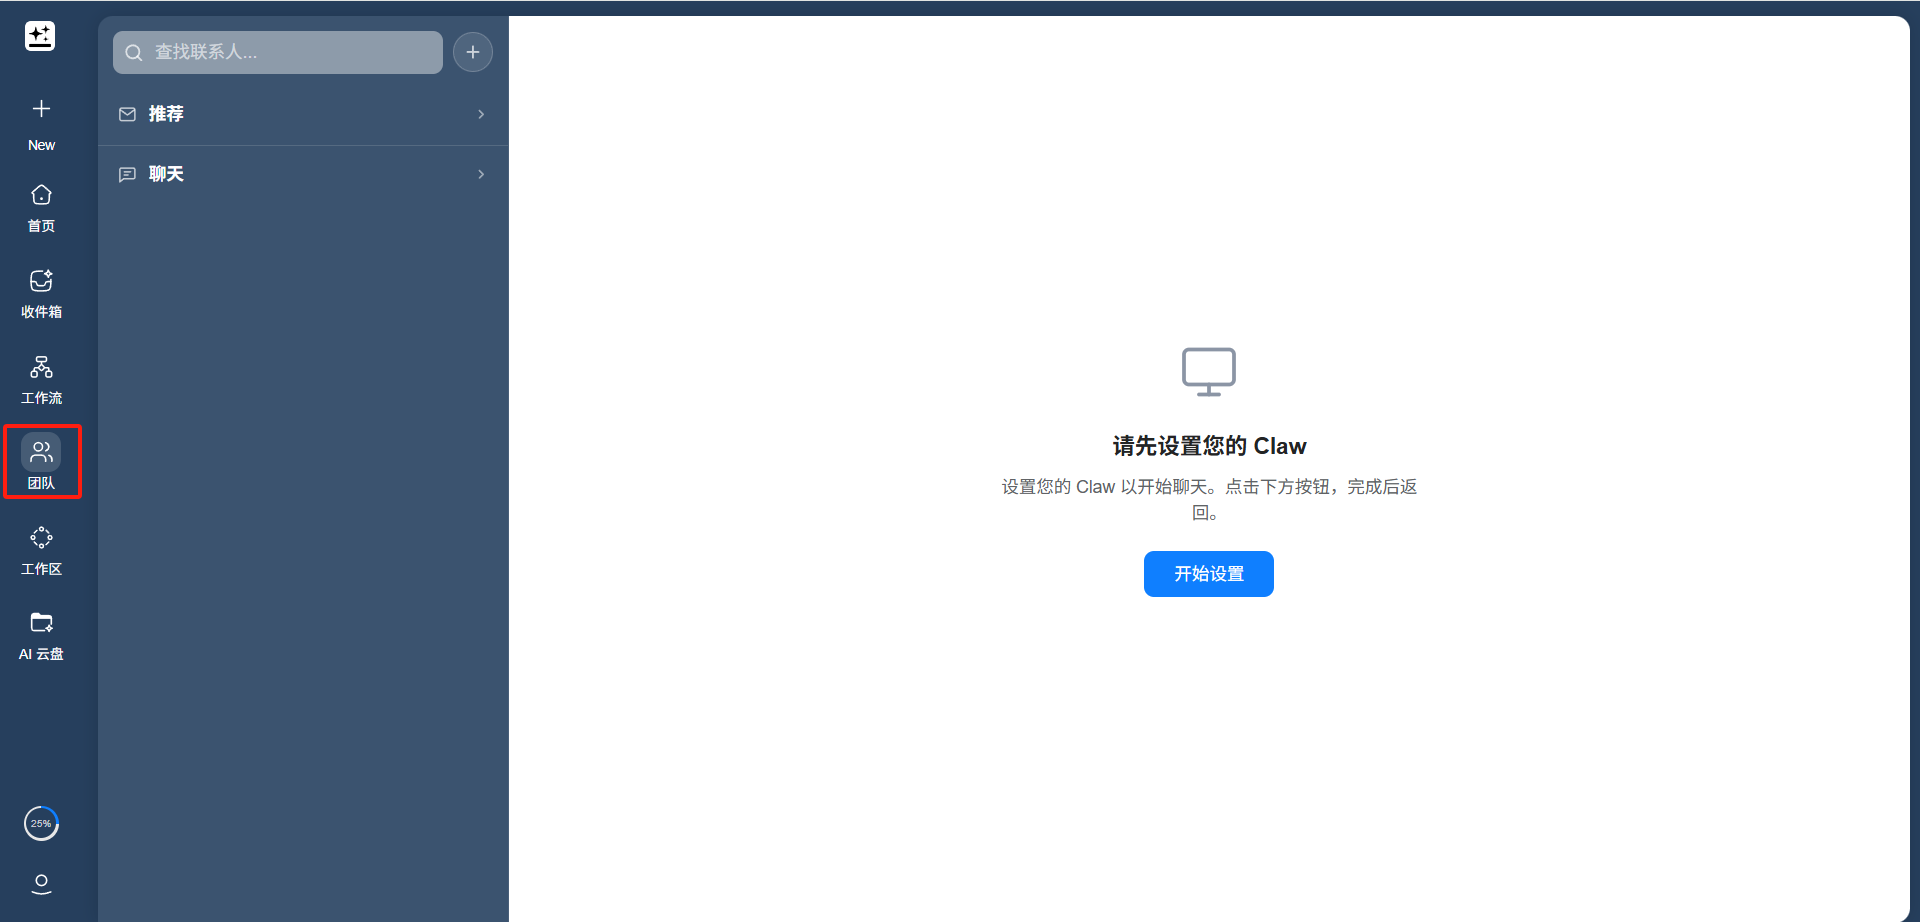Open the 工作流 workflow section

point(41,379)
